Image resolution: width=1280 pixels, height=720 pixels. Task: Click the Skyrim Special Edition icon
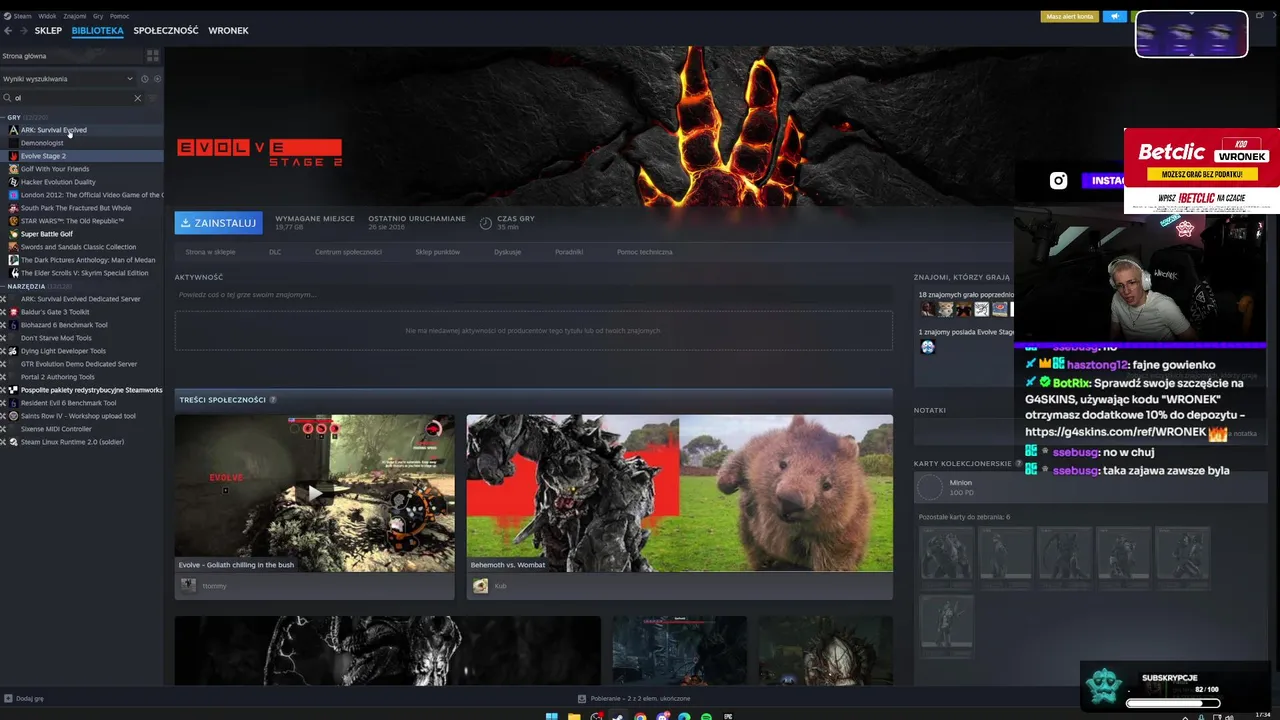pos(13,273)
